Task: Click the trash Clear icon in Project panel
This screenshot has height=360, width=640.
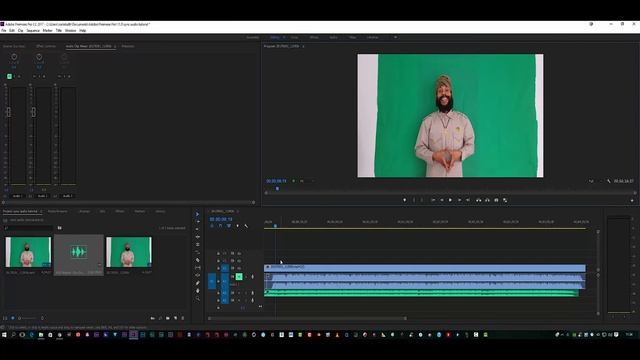Action: coord(183,318)
